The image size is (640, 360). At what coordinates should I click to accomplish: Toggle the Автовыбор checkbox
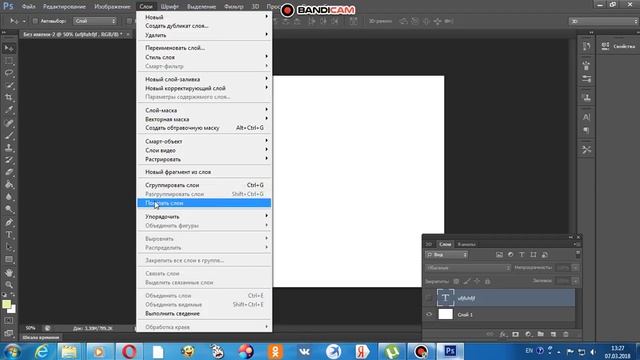(x=35, y=21)
